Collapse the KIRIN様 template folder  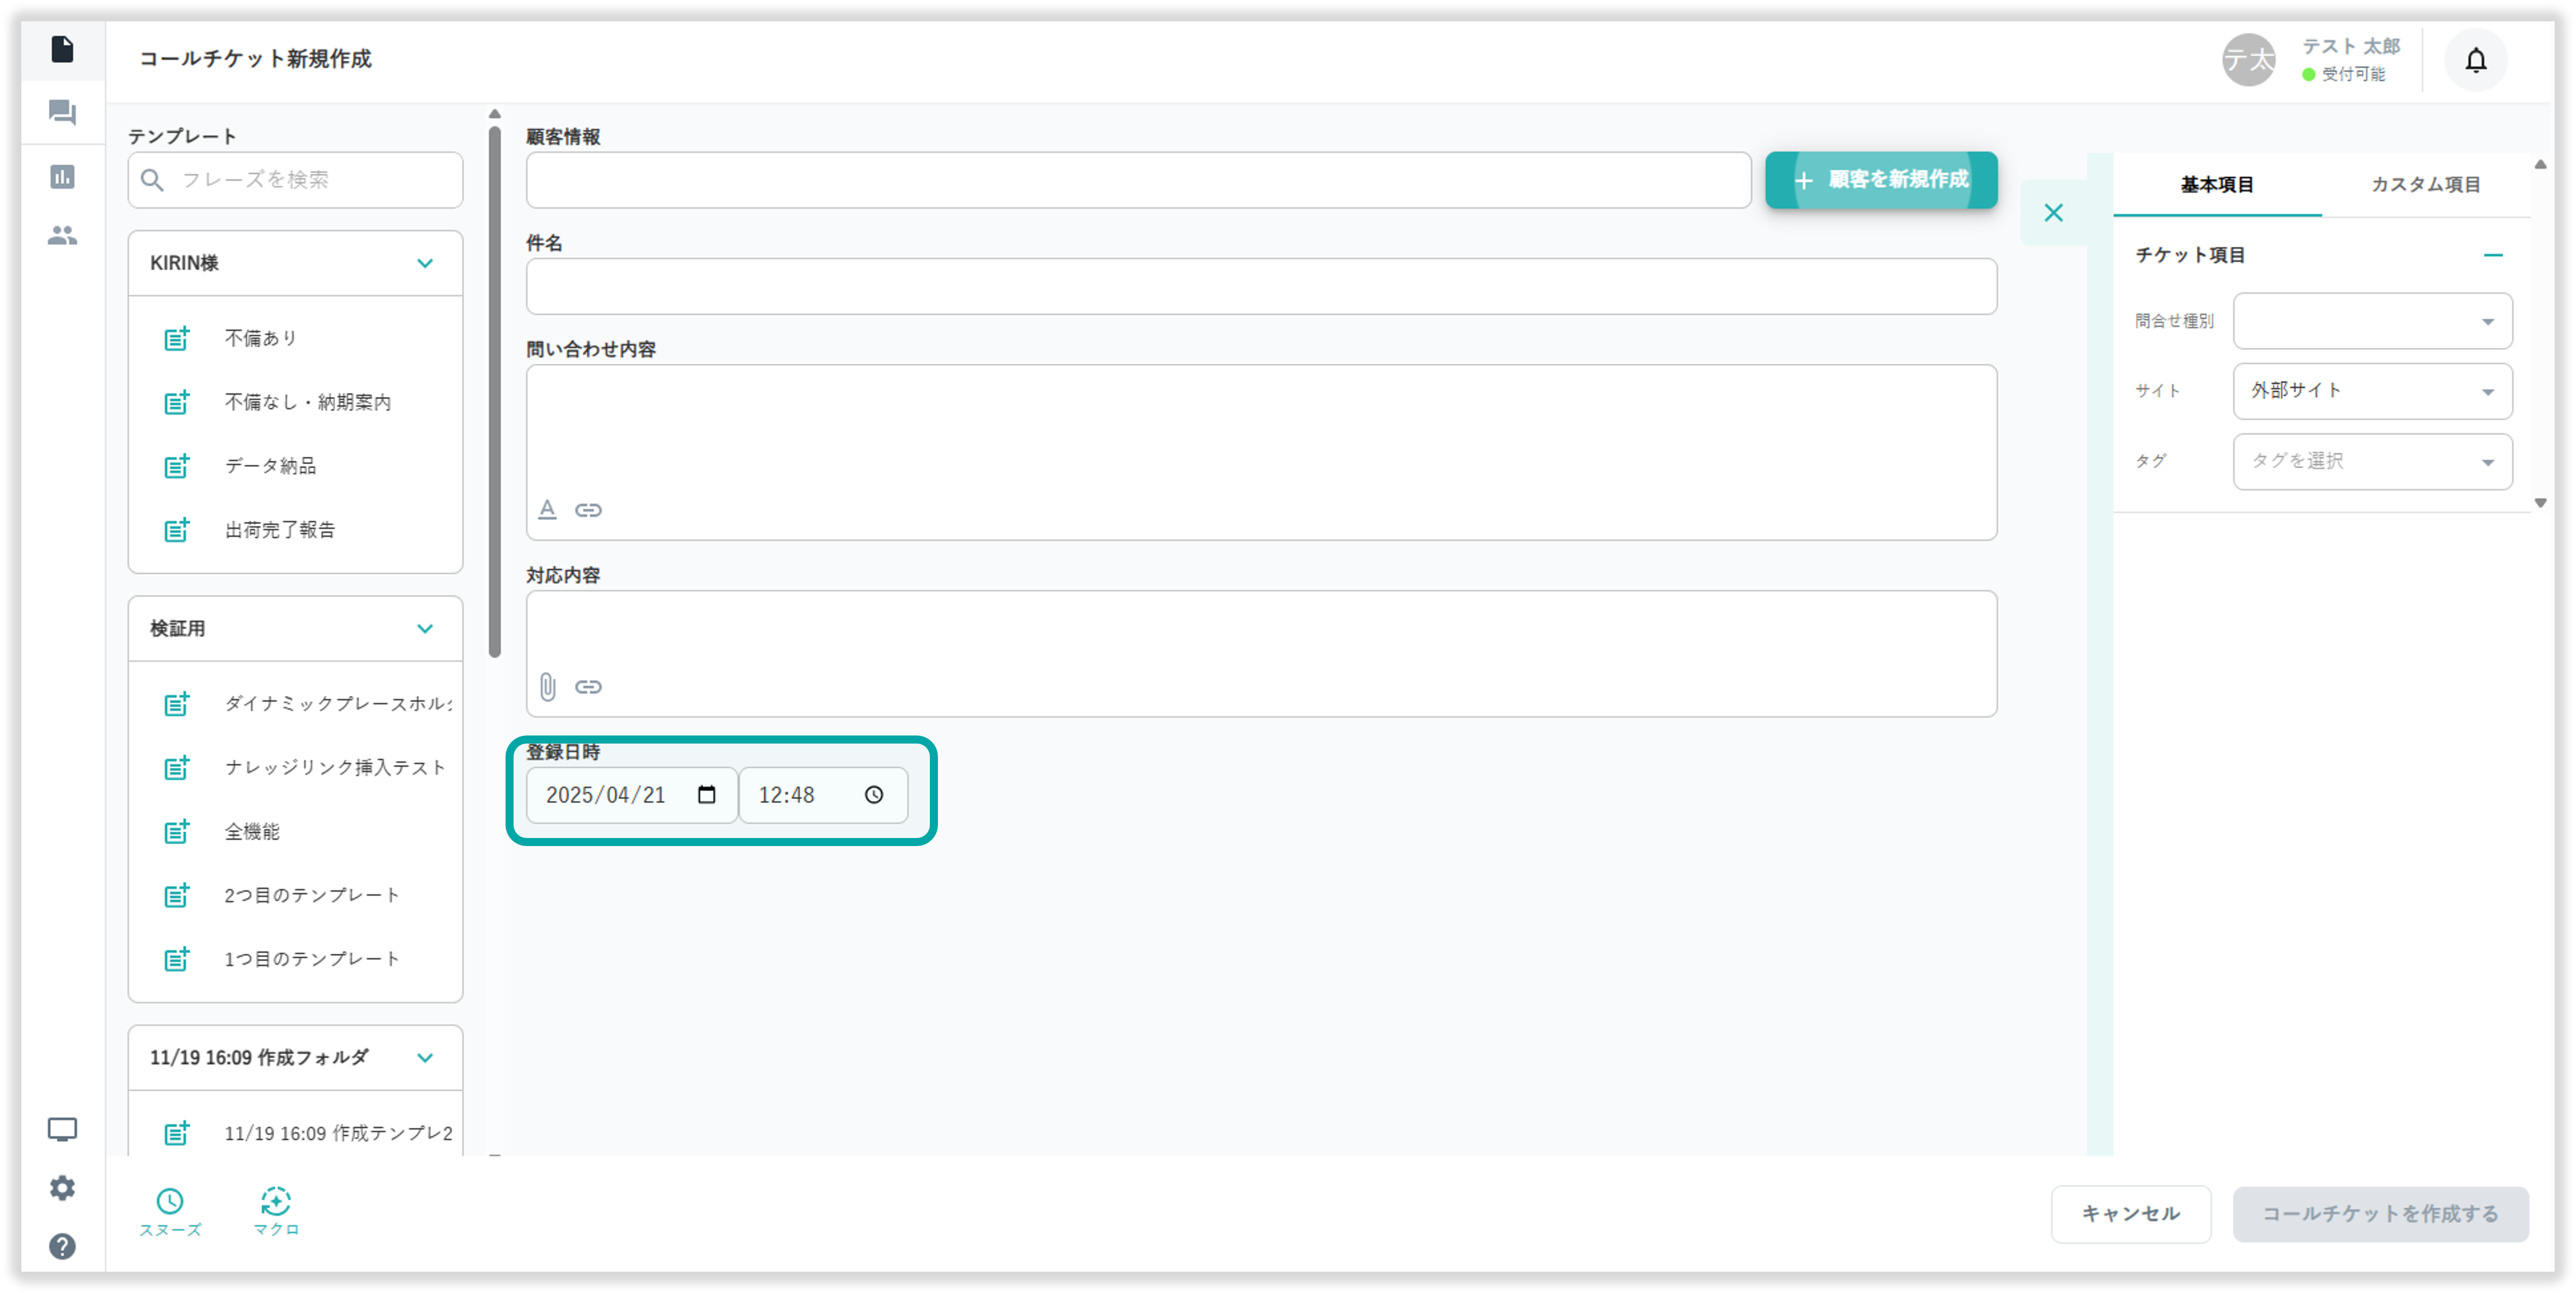pyautogui.click(x=425, y=264)
